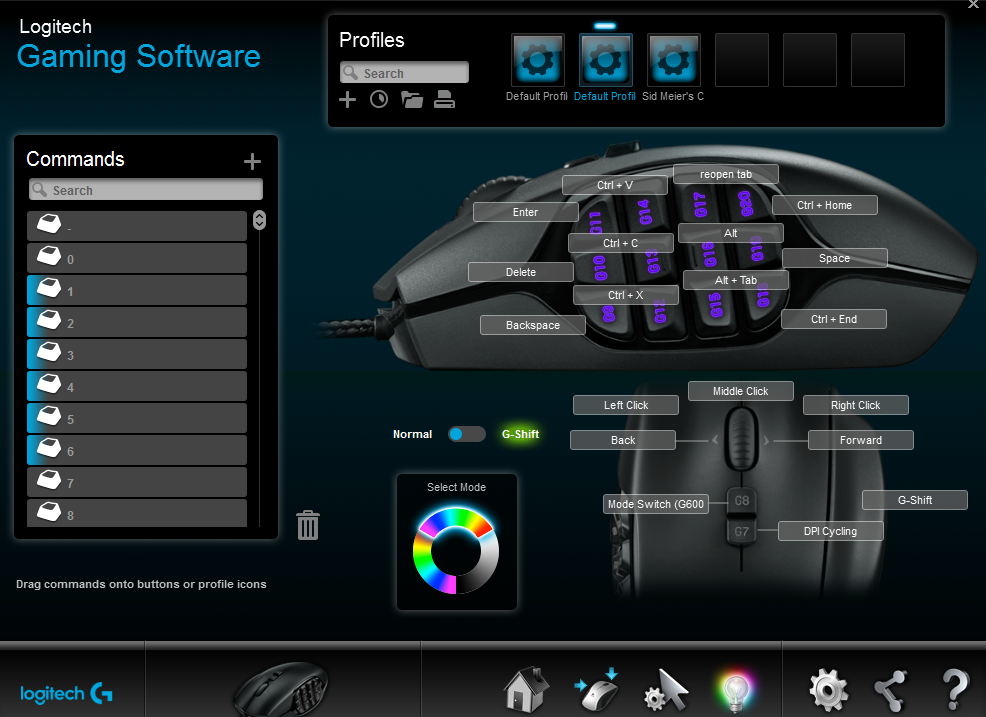This screenshot has width=986, height=717.
Task: Click the Middle Click assignment
Action: (741, 391)
